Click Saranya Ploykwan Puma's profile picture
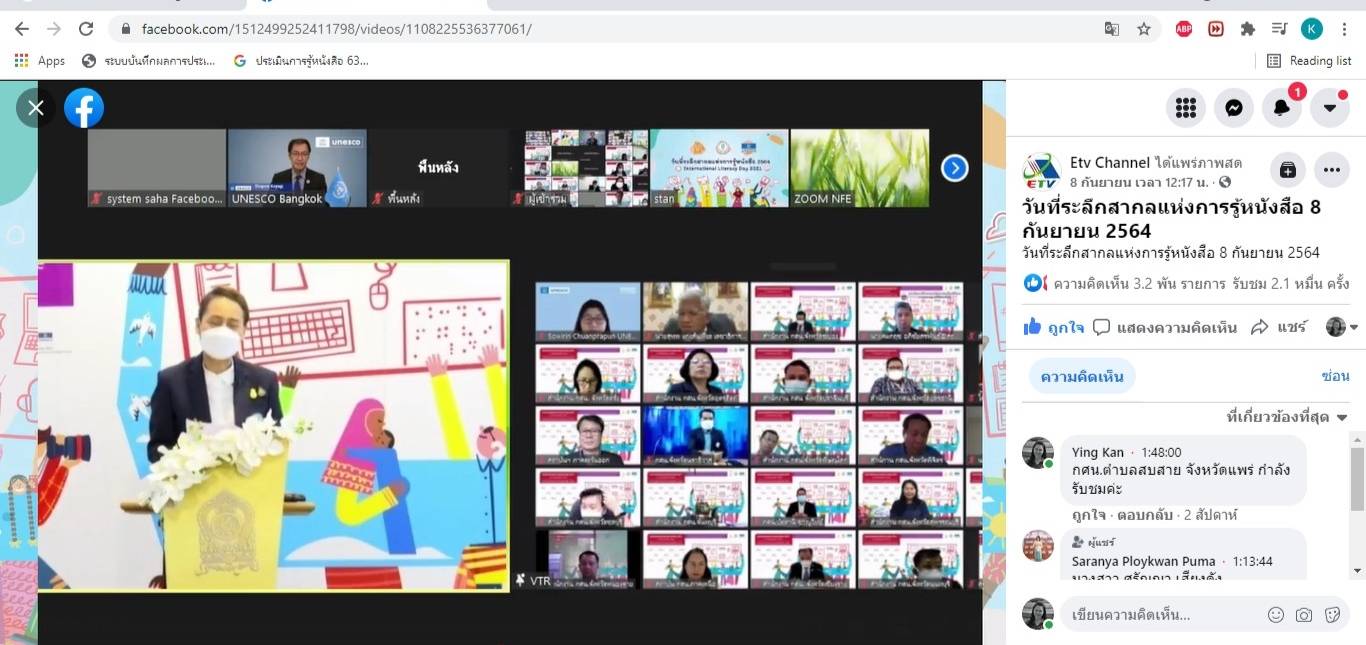1366x645 pixels. (1038, 546)
